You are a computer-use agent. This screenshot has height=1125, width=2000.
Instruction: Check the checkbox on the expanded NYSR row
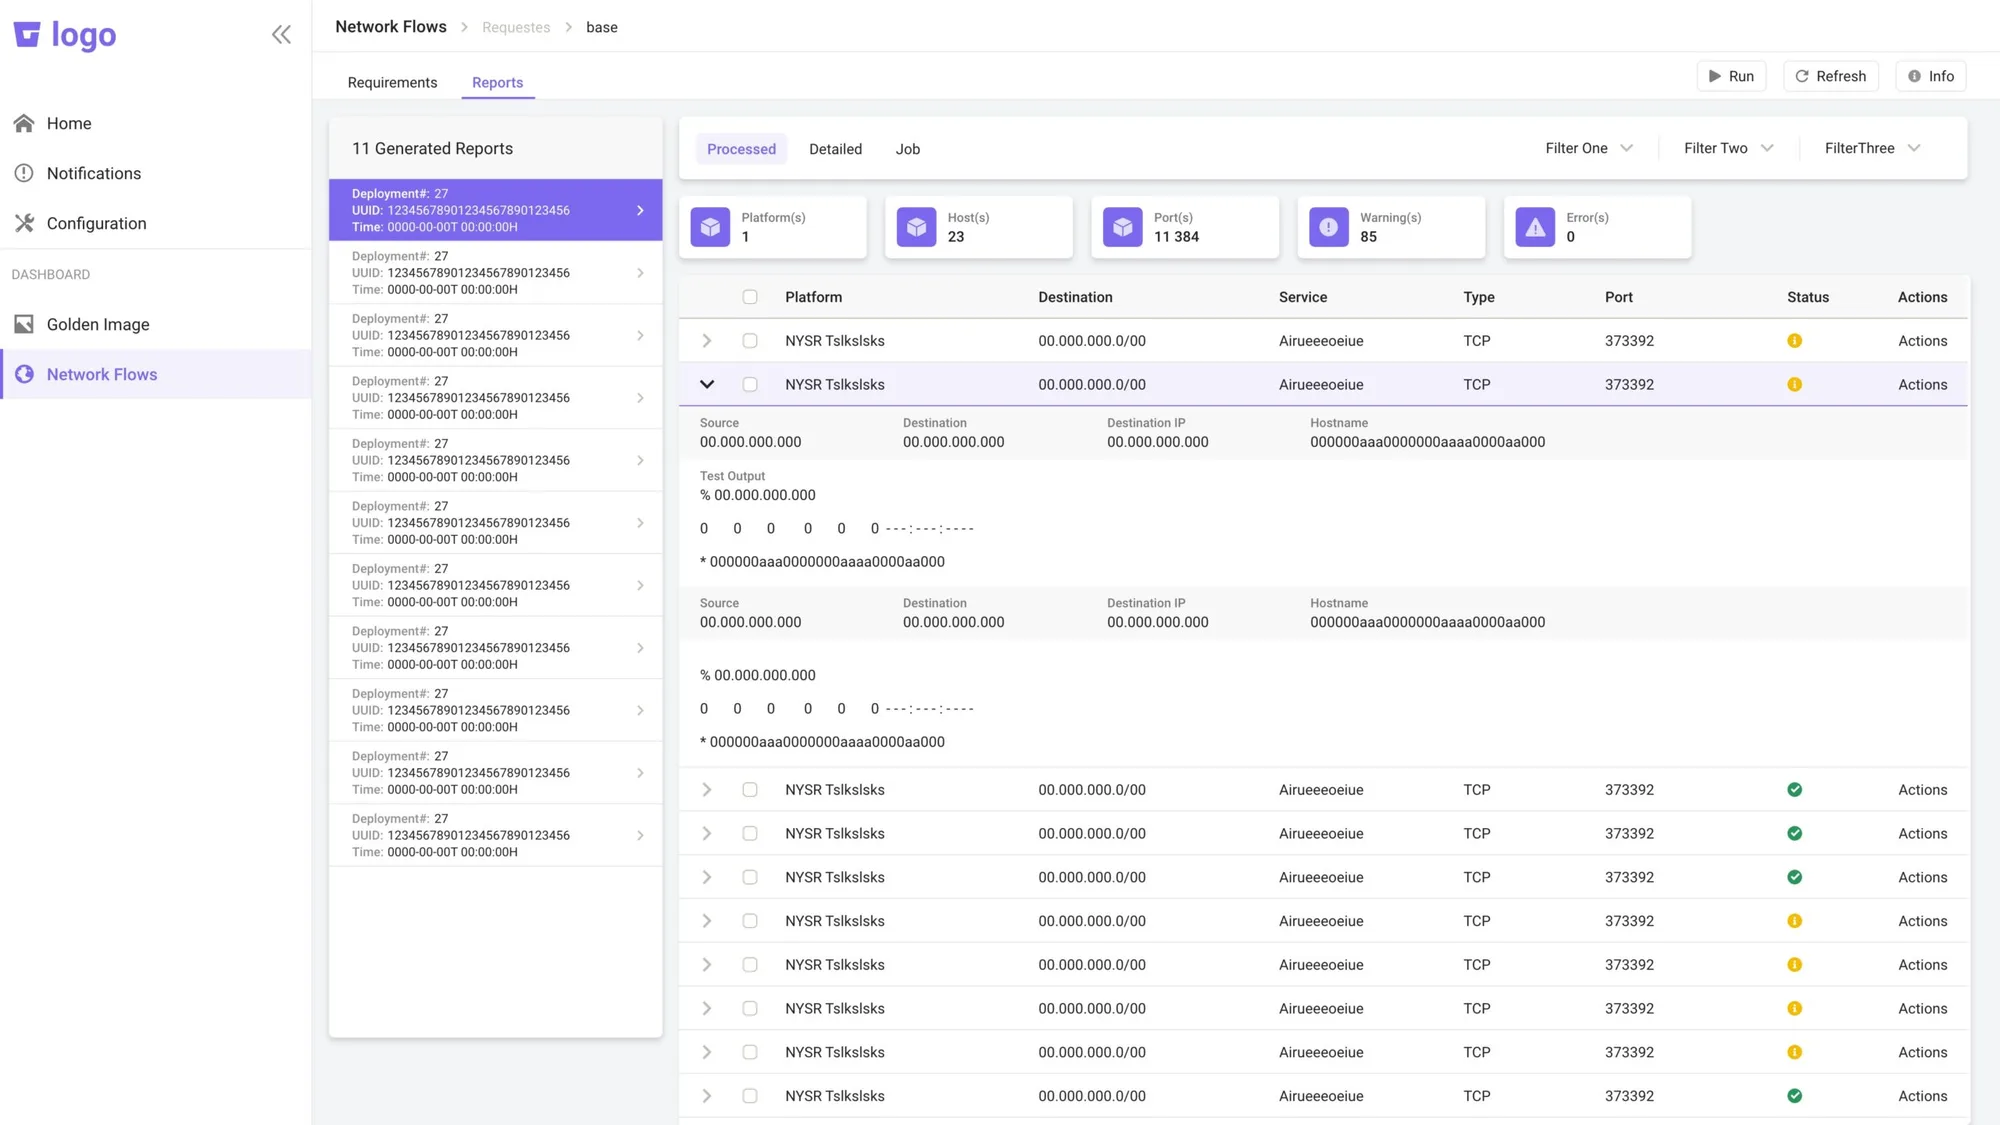point(750,384)
